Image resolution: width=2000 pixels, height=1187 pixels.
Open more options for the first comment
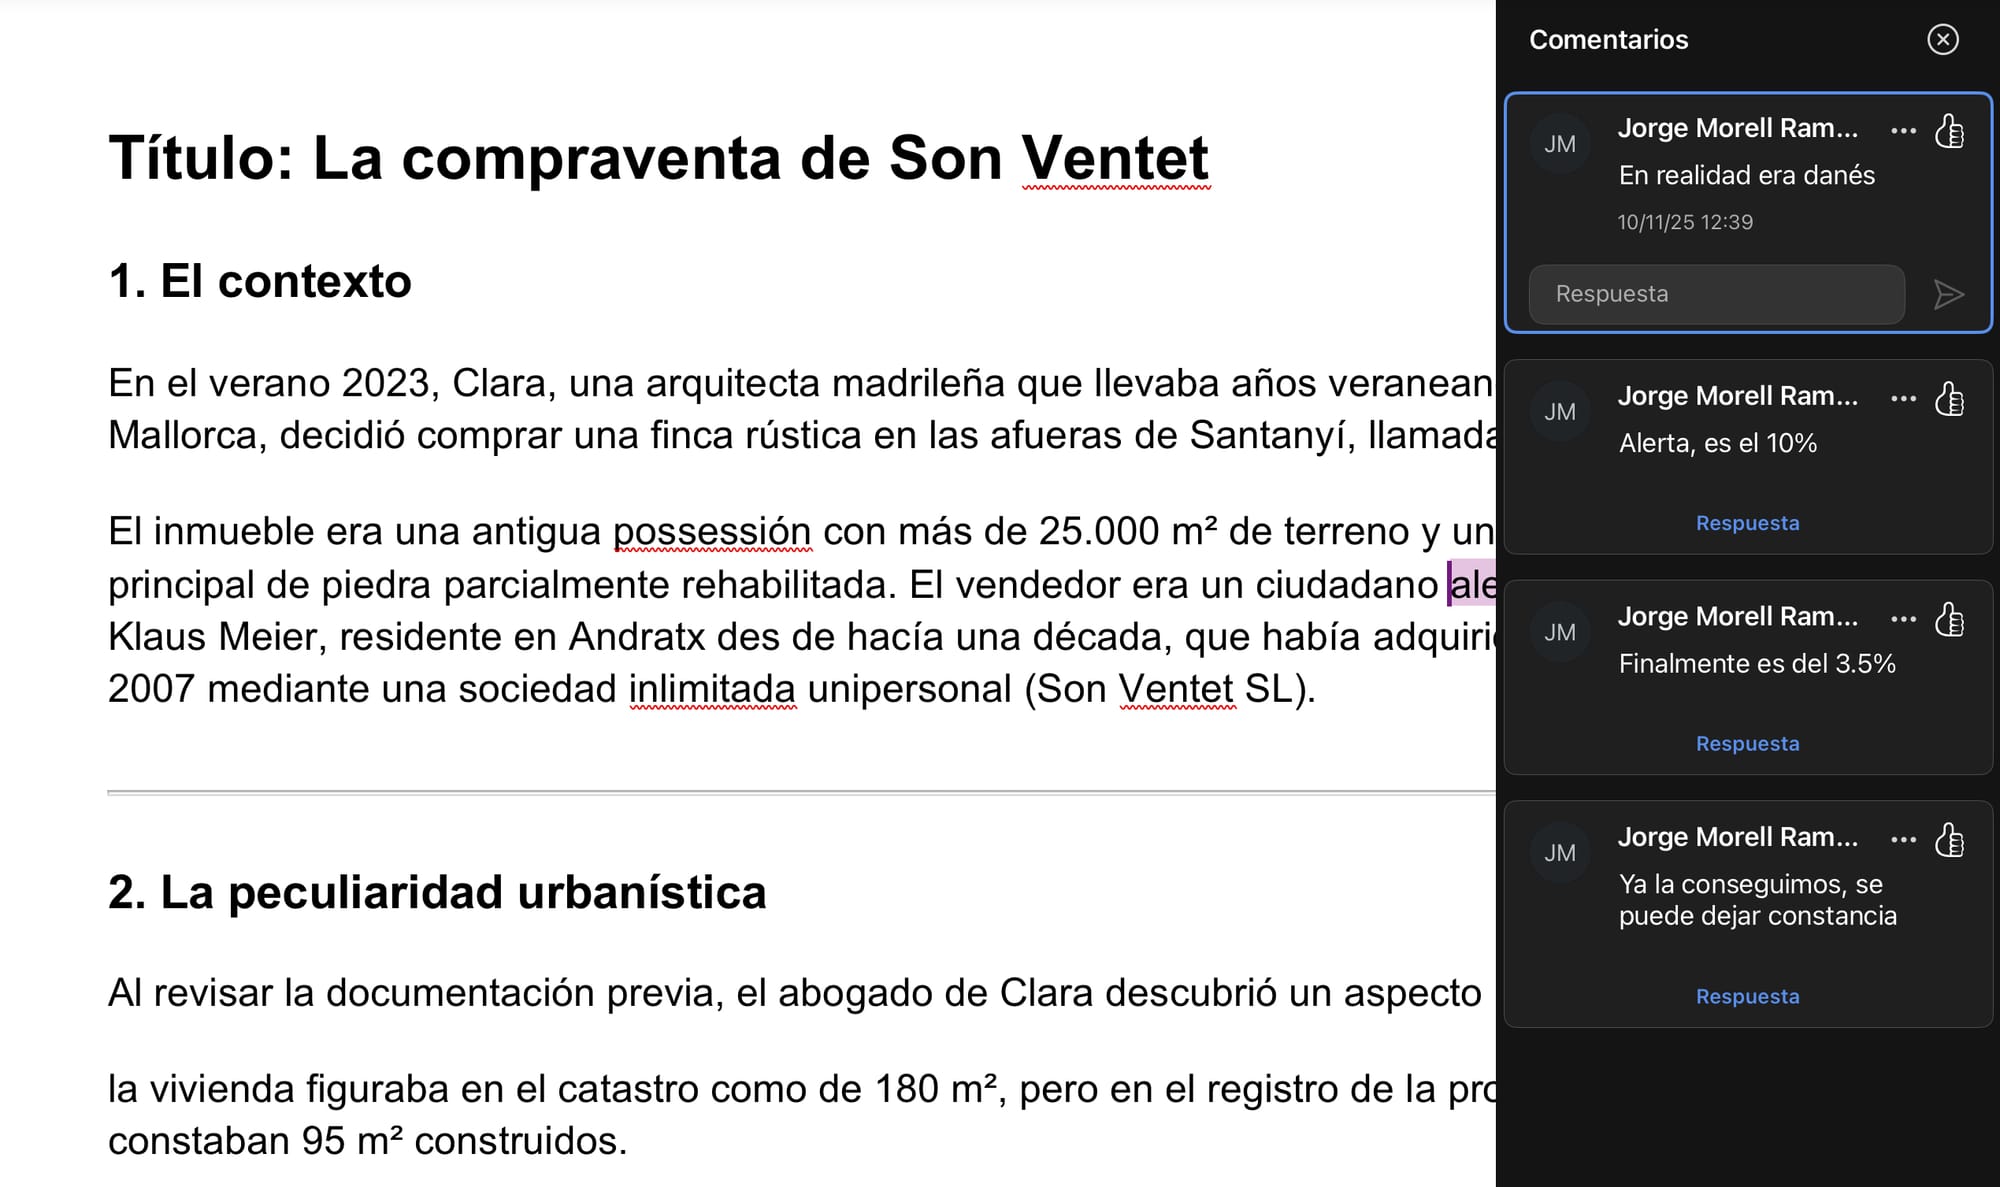point(1903,130)
